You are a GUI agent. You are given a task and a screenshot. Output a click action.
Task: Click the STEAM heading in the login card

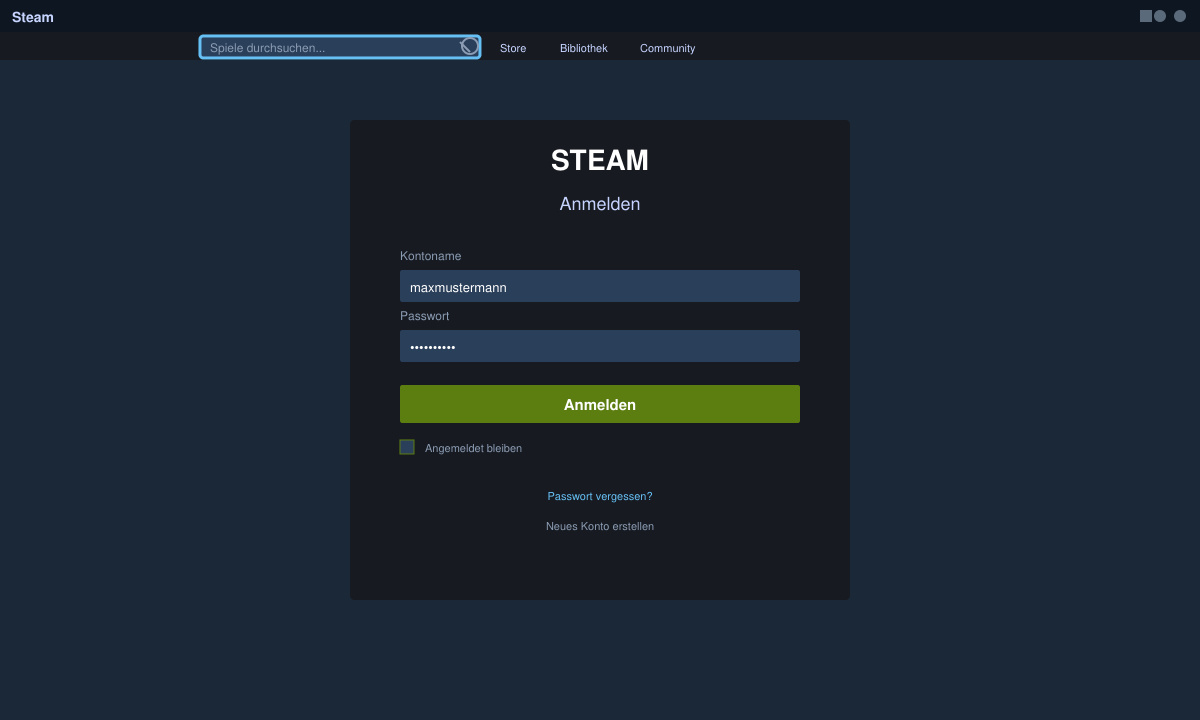[600, 160]
